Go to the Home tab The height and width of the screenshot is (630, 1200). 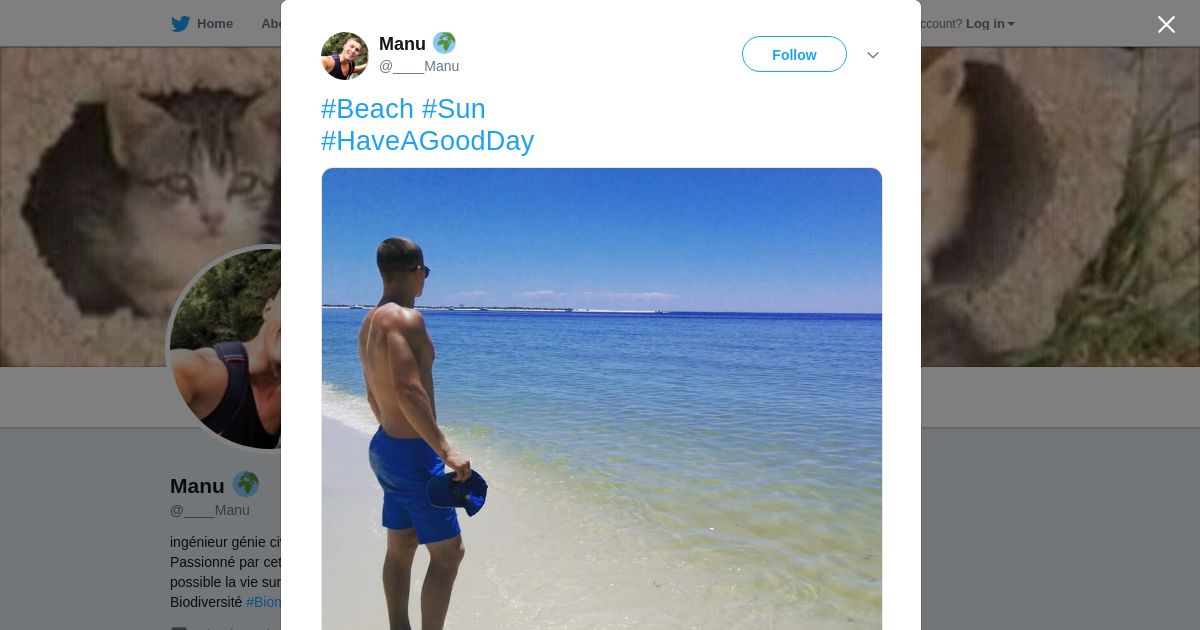(x=214, y=24)
